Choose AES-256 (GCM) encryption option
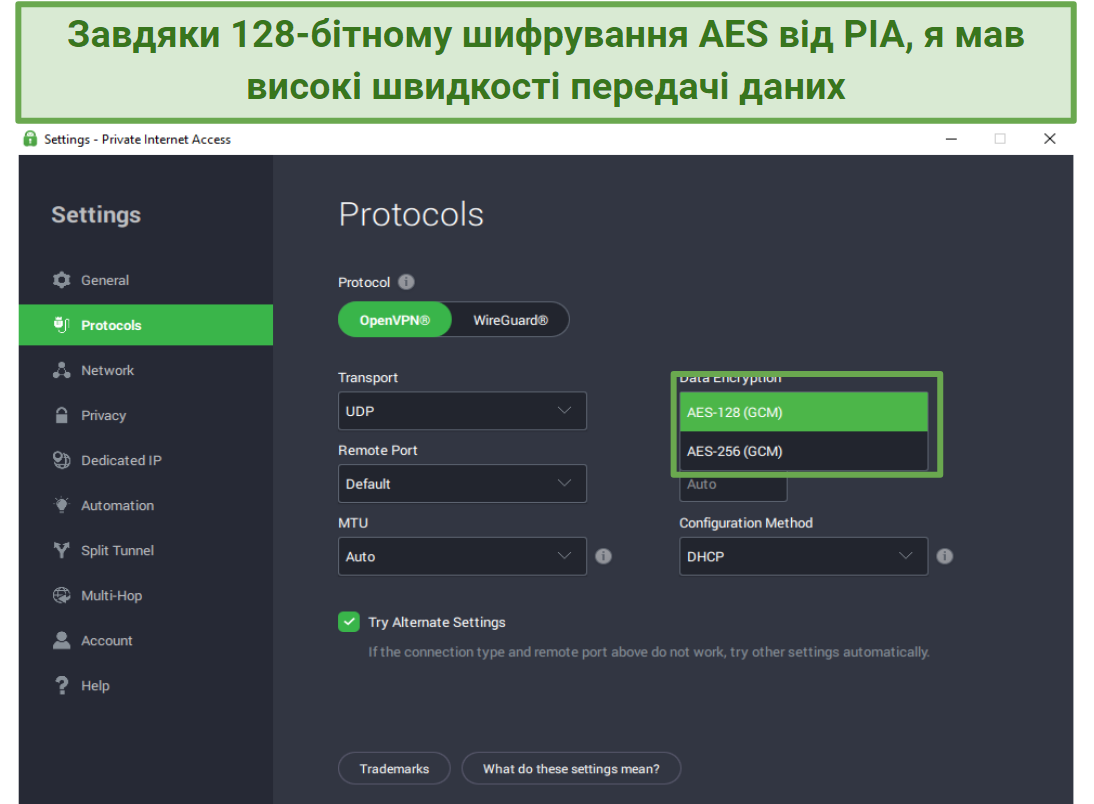 click(x=804, y=451)
